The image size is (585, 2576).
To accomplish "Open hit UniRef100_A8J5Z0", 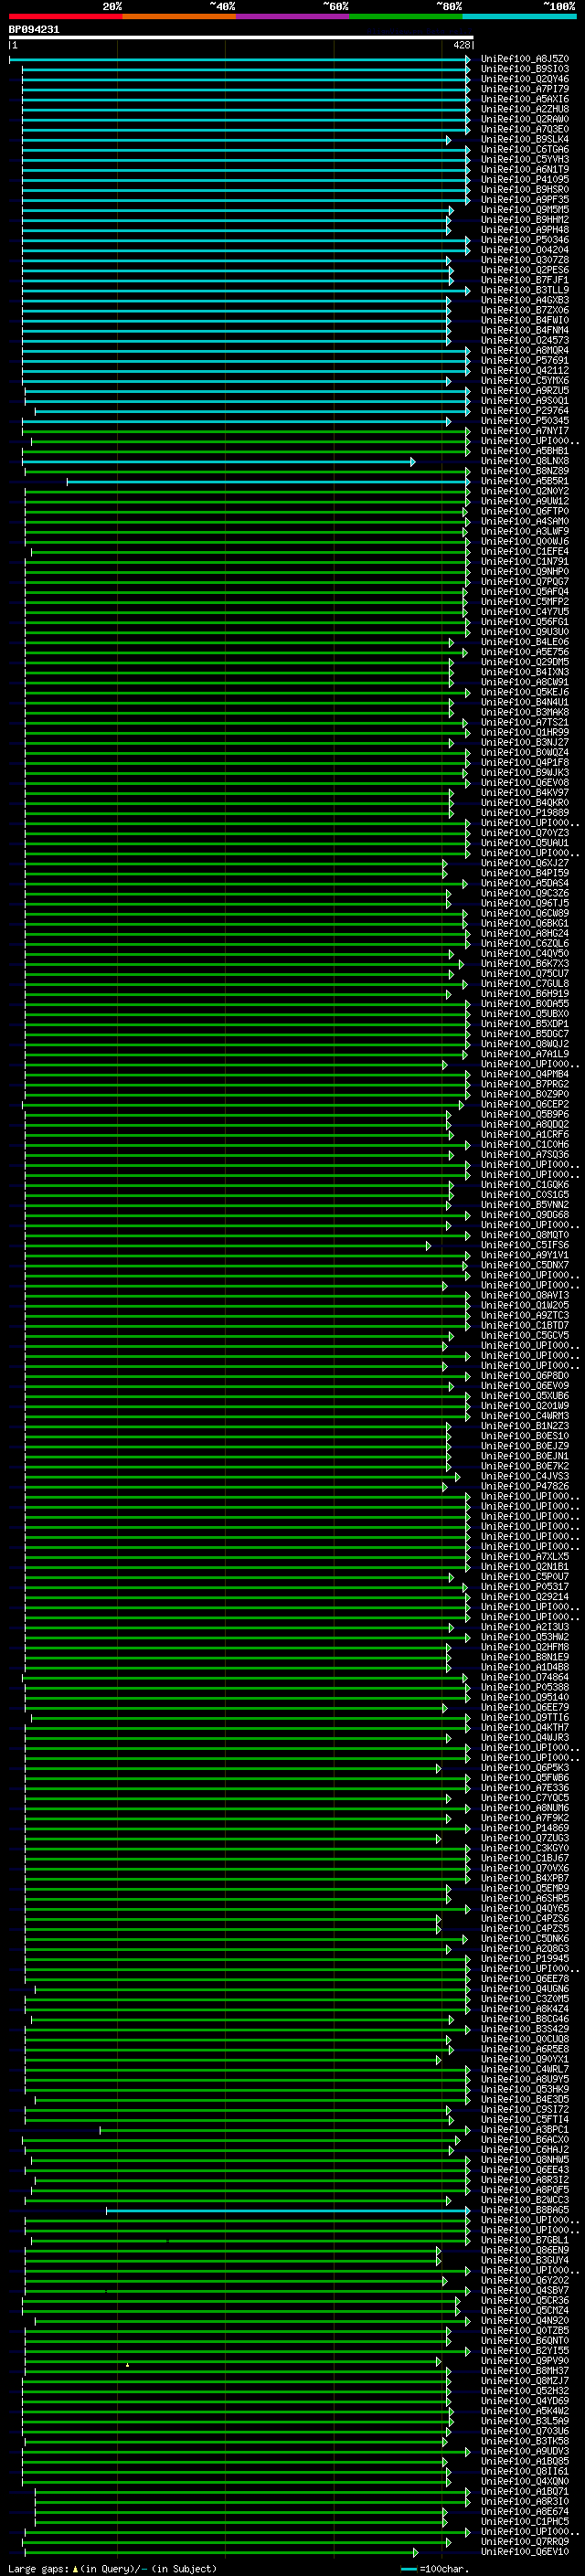I will [525, 59].
